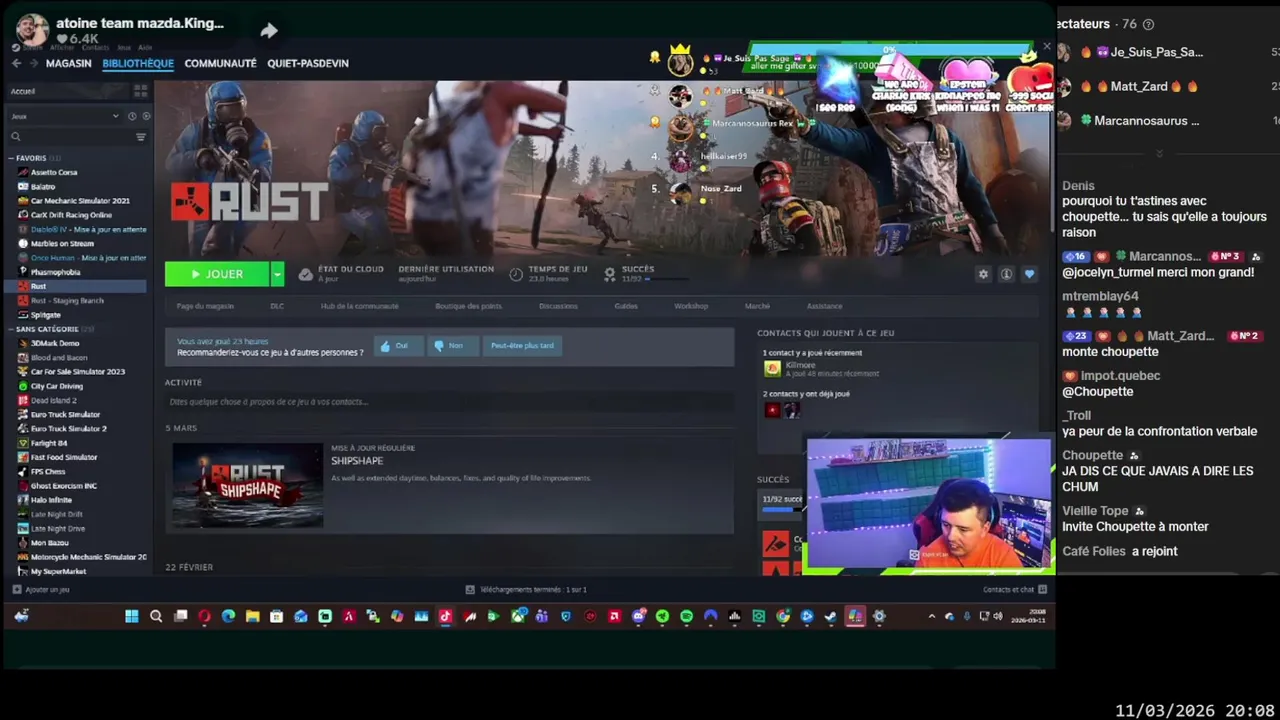This screenshot has height=720, width=1280.
Task: Open the MAGASIN tab
Action: point(68,63)
